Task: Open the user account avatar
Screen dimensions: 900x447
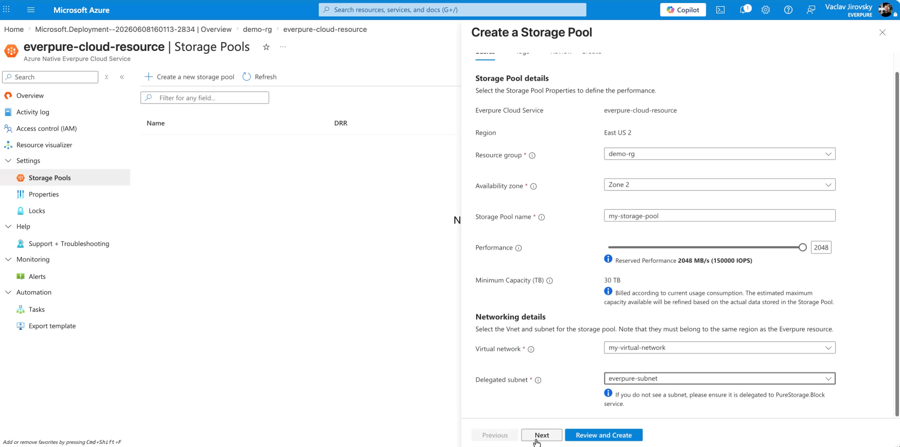Action: tap(886, 10)
